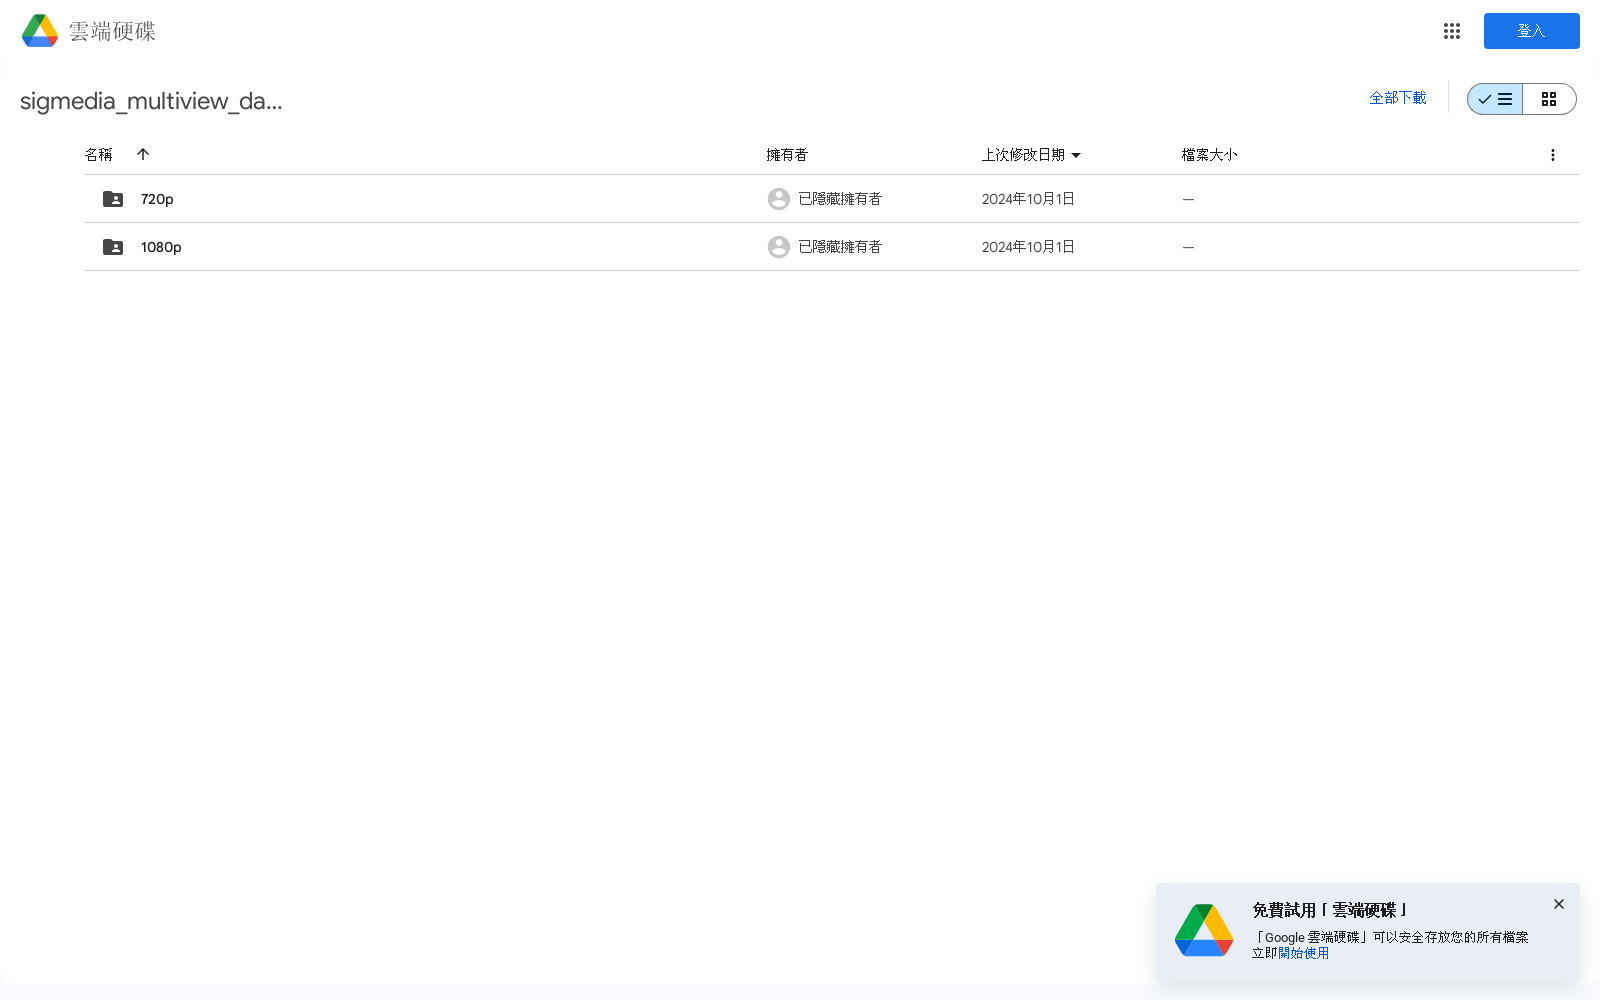
Task: Click the hidden owner avatar in the 720p row
Action: point(778,198)
